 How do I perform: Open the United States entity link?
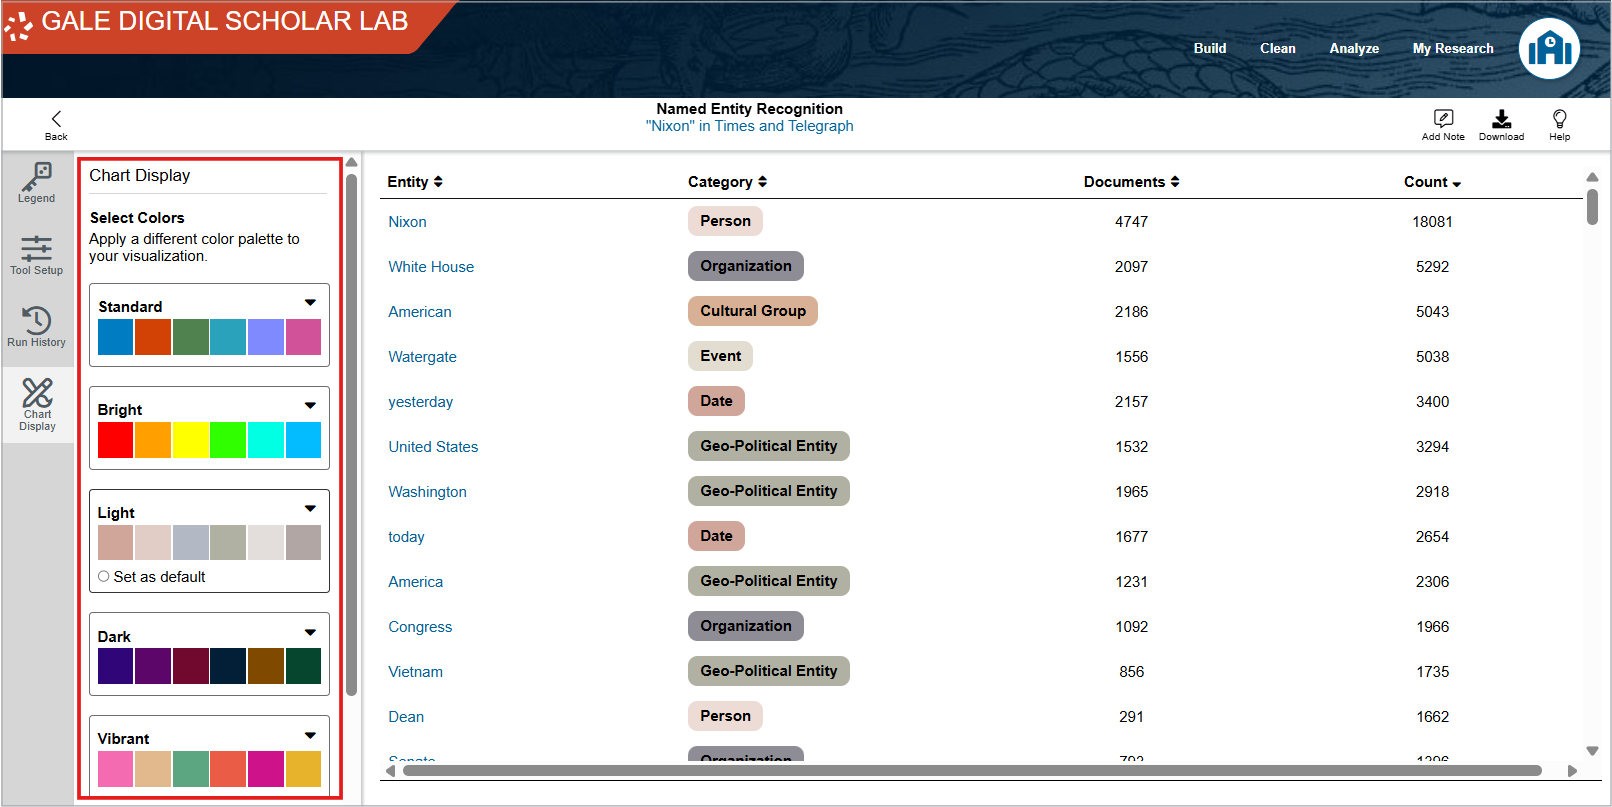433,447
